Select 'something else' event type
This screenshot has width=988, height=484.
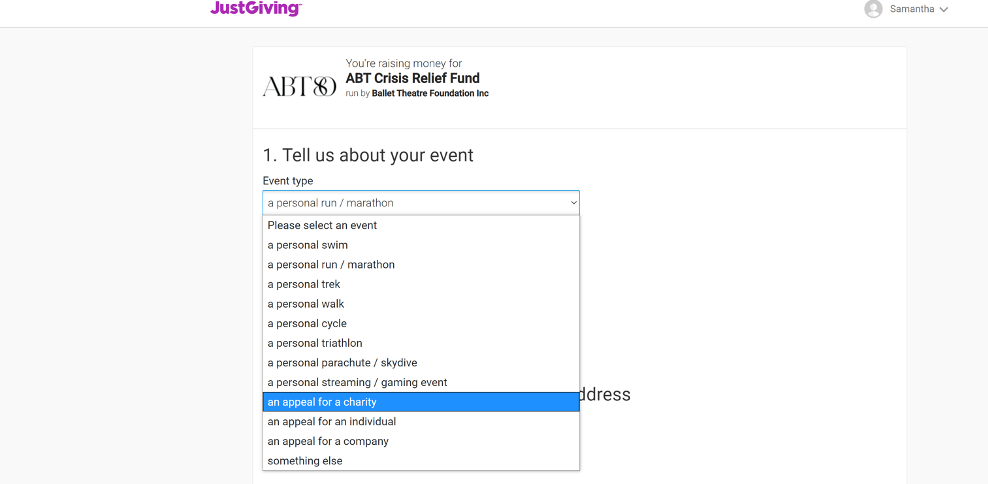point(421,461)
